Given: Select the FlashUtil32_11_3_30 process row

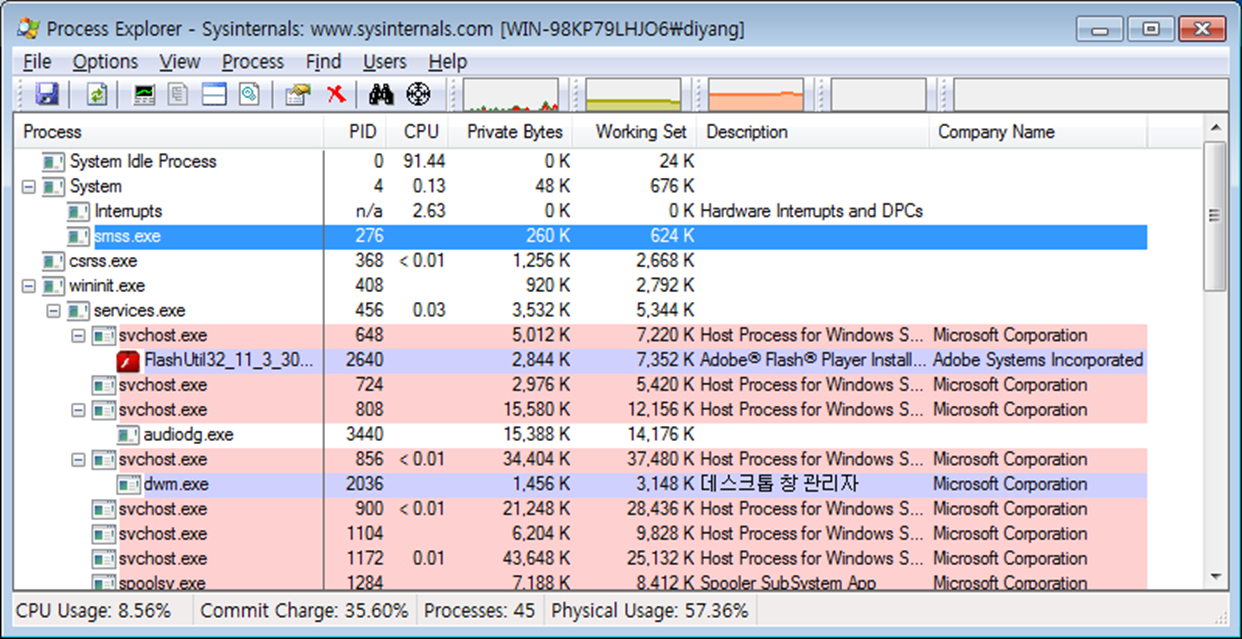Looking at the screenshot, I should point(580,360).
